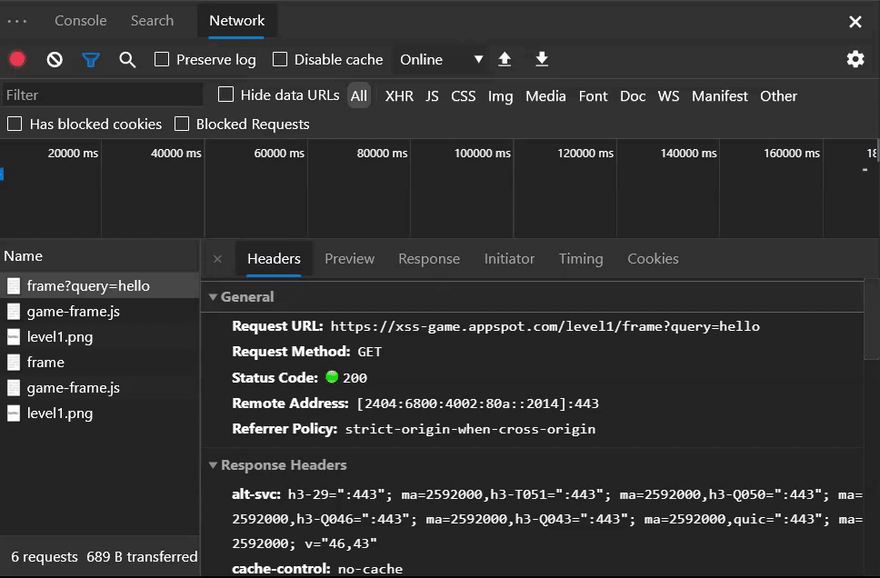
Task: Check Hide data URLs
Action: tap(226, 94)
